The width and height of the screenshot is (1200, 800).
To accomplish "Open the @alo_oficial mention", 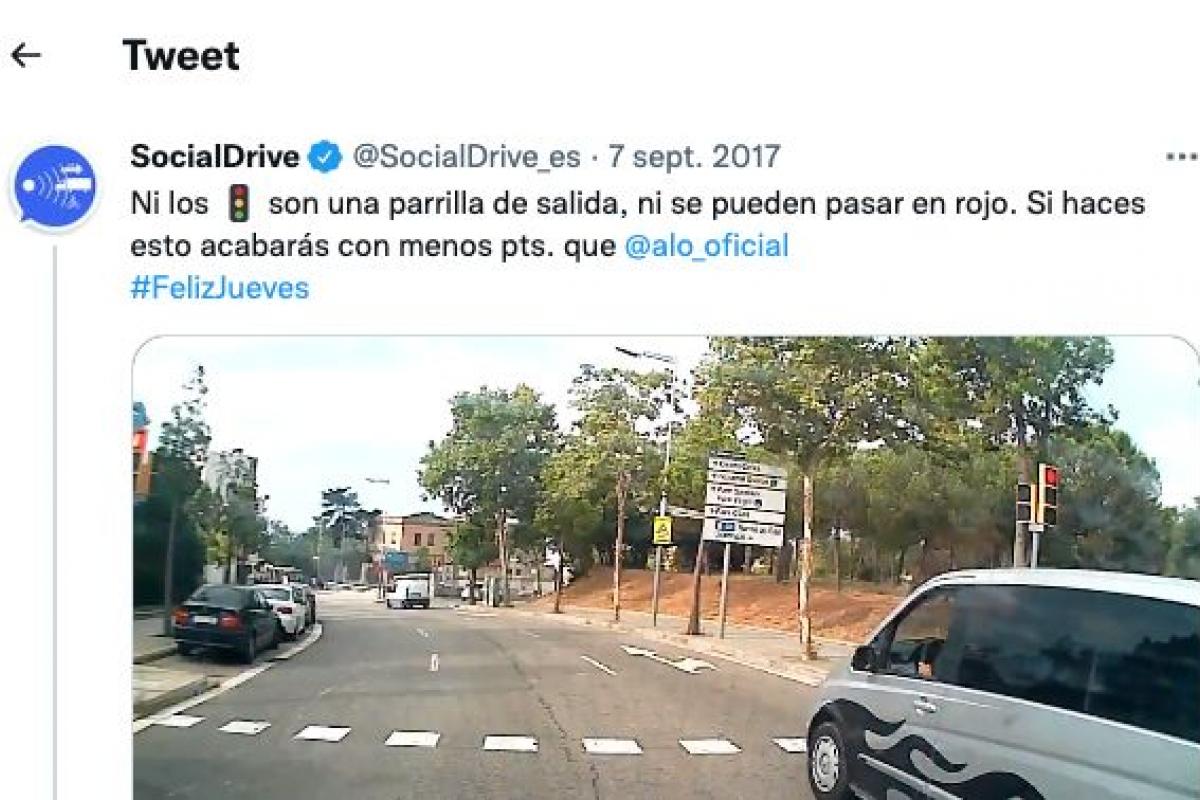I will tap(706, 246).
